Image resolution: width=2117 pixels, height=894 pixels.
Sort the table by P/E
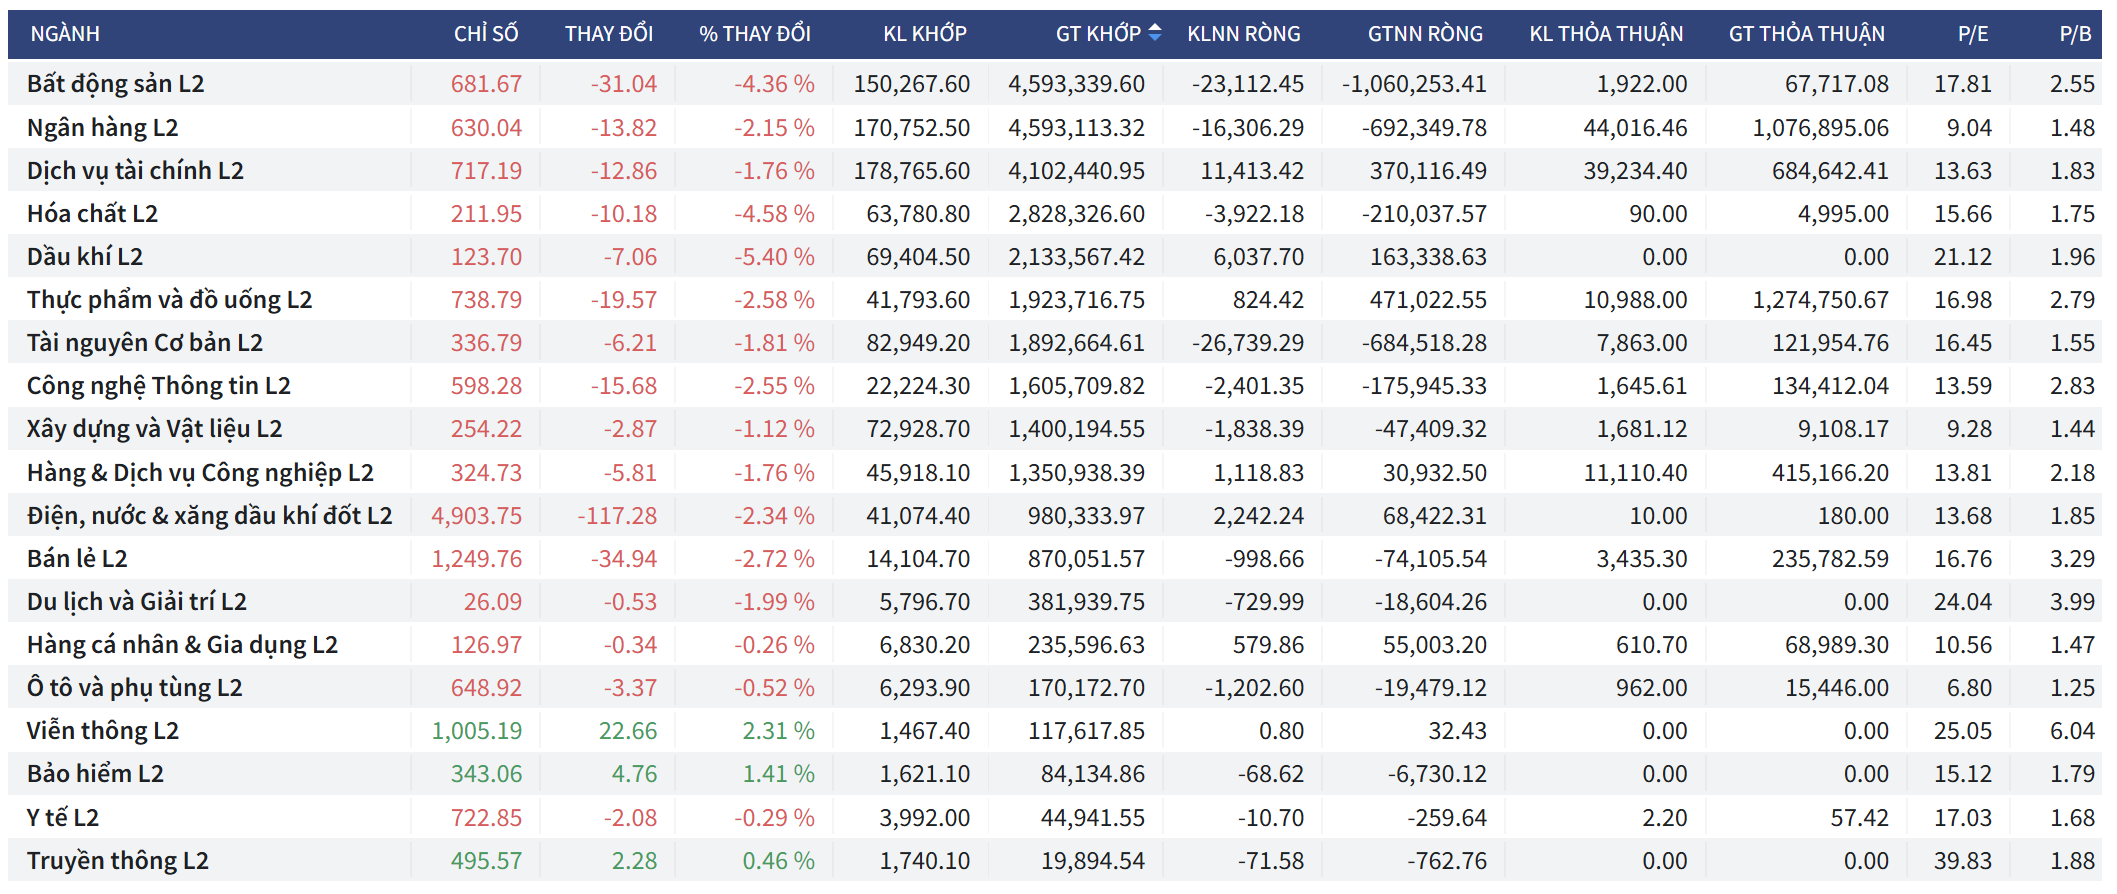coord(1972,34)
